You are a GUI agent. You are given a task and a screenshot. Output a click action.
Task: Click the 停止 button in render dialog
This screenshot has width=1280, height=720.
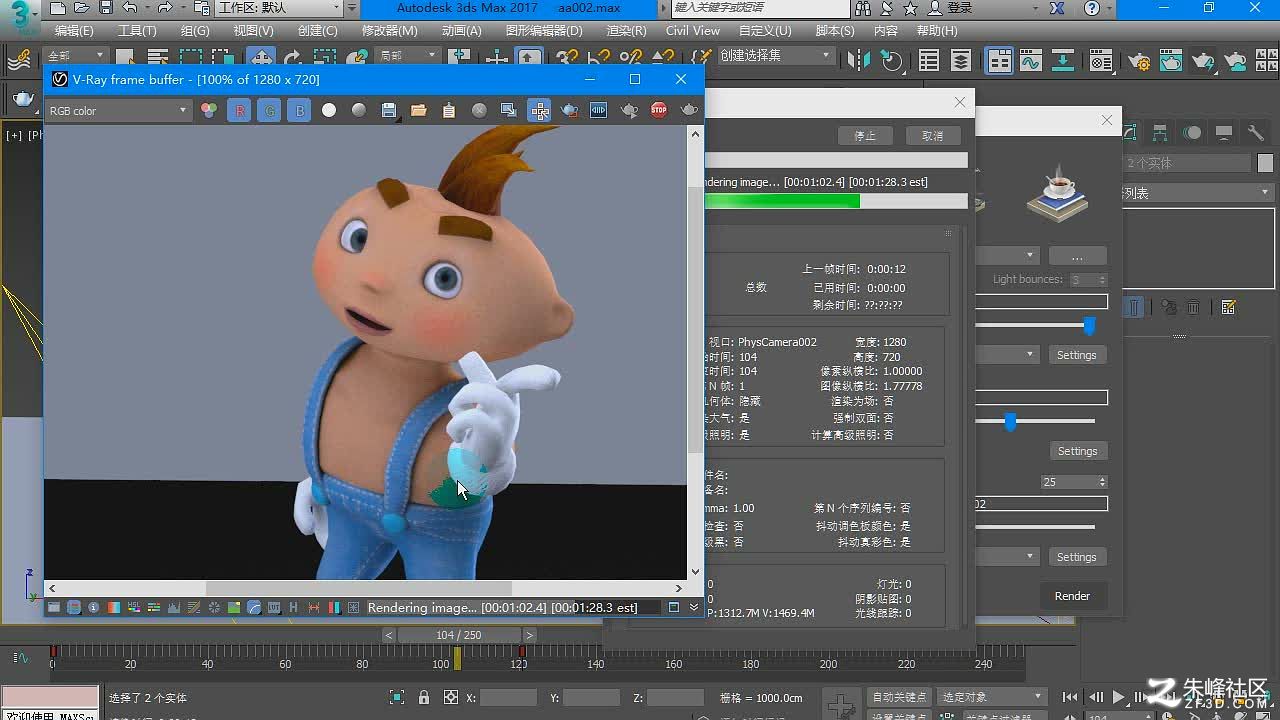point(865,136)
